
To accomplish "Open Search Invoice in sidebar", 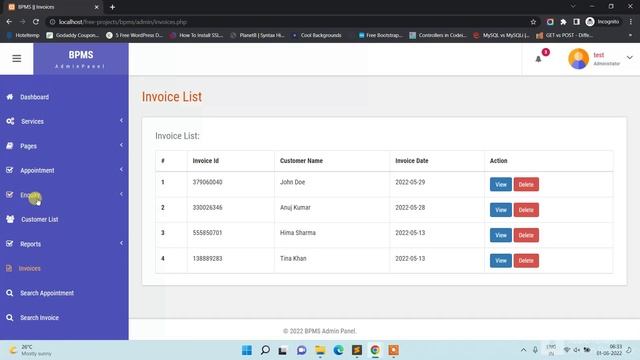I will 40,318.
